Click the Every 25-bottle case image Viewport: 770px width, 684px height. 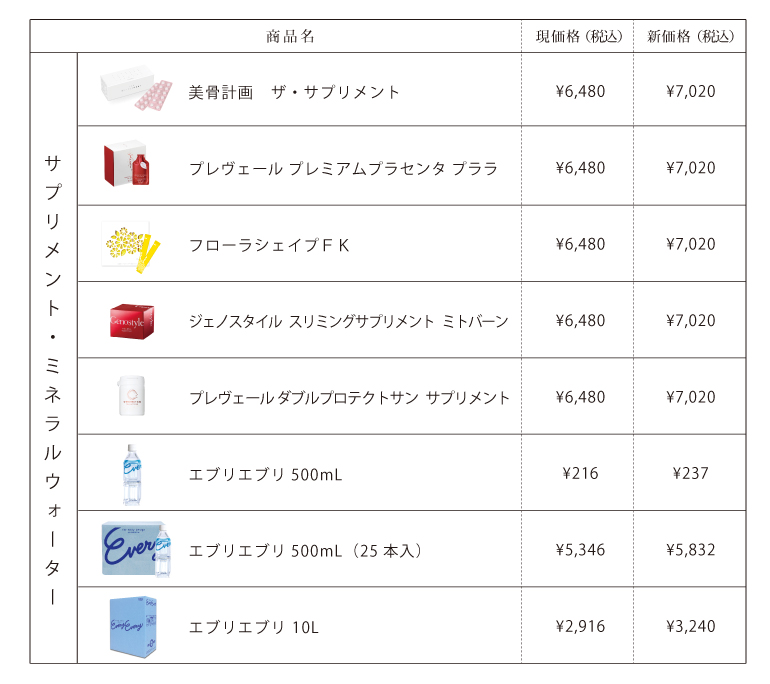coord(136,549)
